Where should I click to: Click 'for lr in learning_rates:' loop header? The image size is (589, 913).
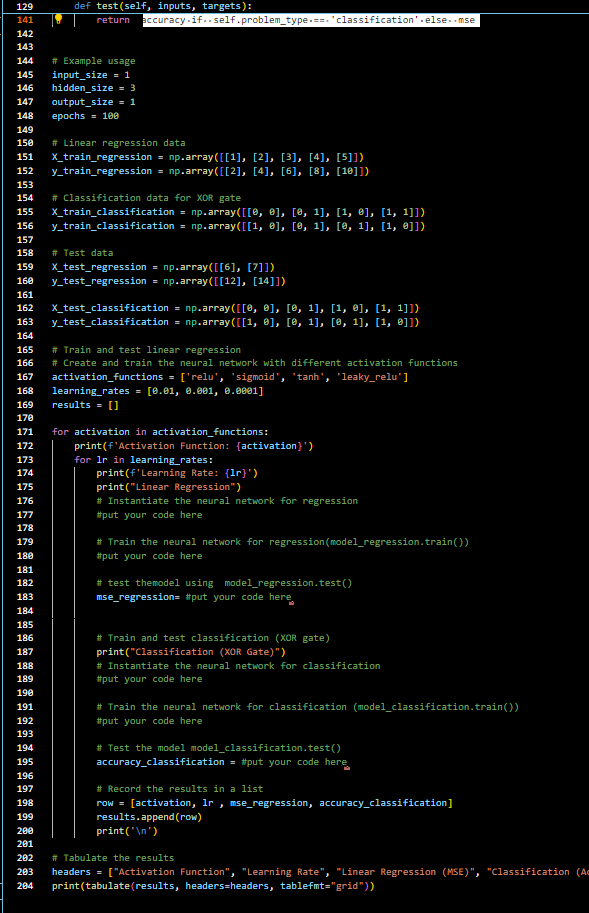[x=144, y=460]
